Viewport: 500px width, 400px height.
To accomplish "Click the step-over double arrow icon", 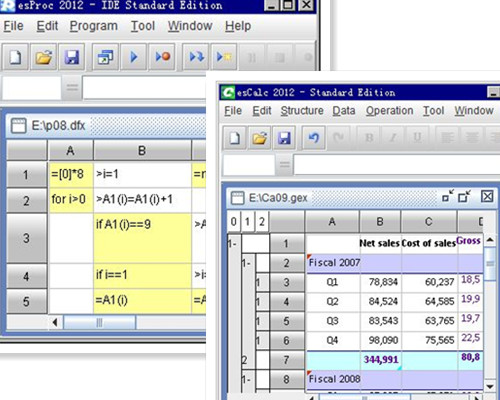I will (196, 57).
